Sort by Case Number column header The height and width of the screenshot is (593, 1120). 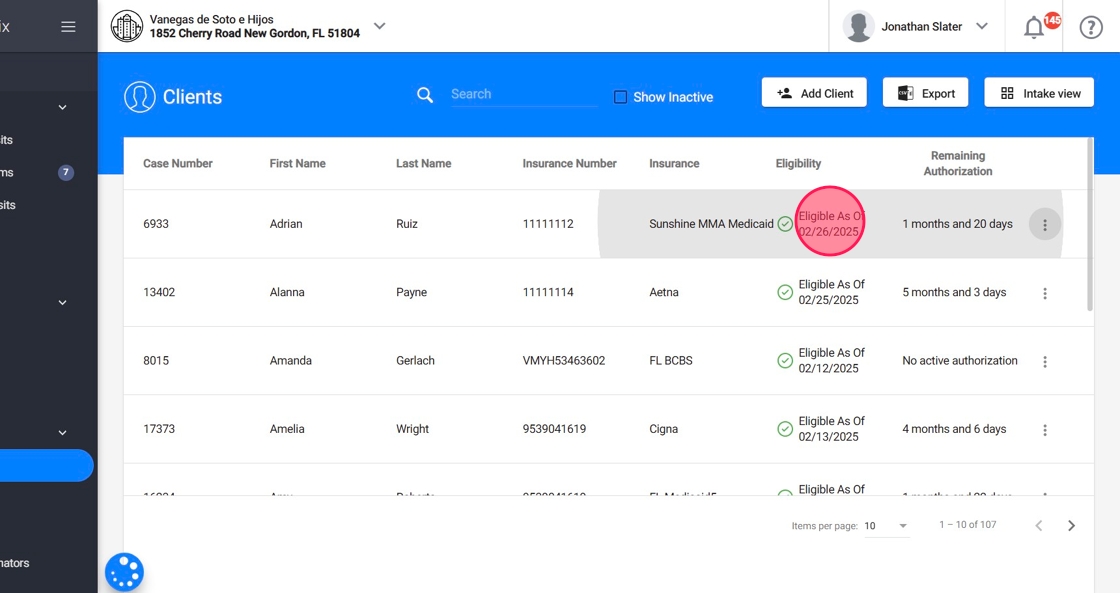(178, 164)
